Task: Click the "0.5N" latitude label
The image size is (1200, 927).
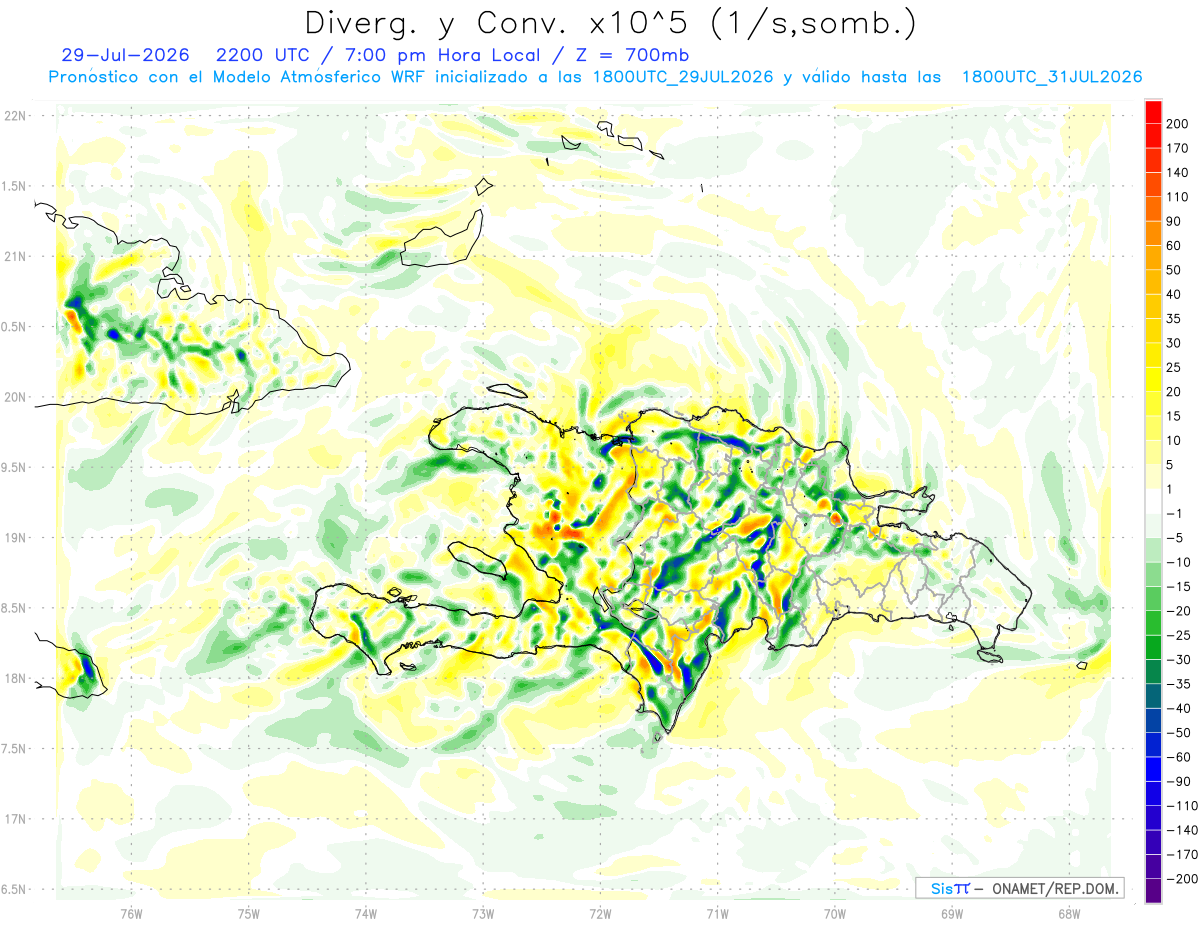Action: [x=15, y=327]
